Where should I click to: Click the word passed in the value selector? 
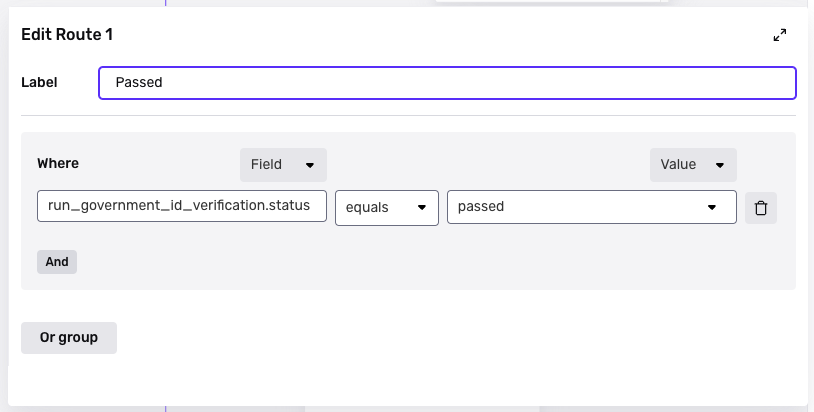click(x=481, y=207)
